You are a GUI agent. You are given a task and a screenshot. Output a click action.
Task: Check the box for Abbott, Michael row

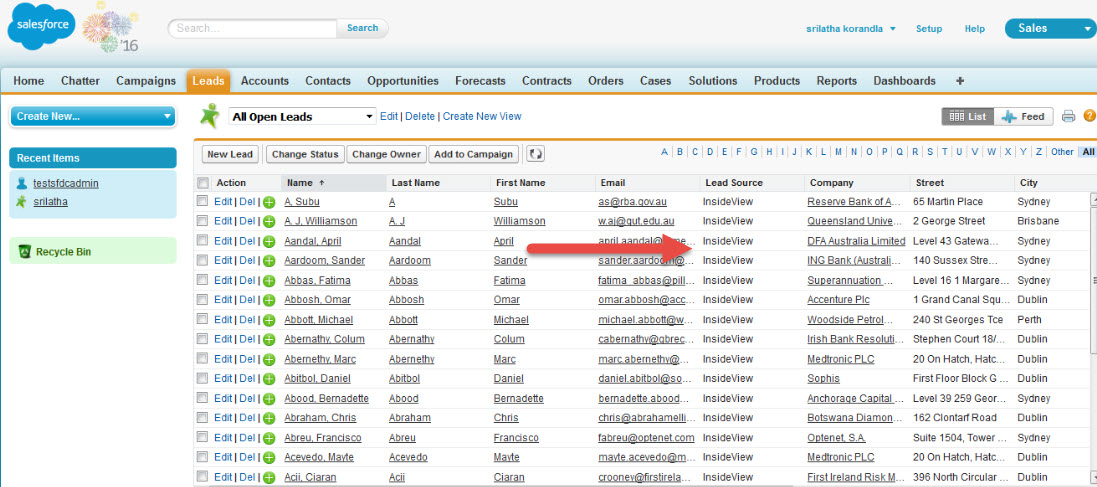[203, 319]
